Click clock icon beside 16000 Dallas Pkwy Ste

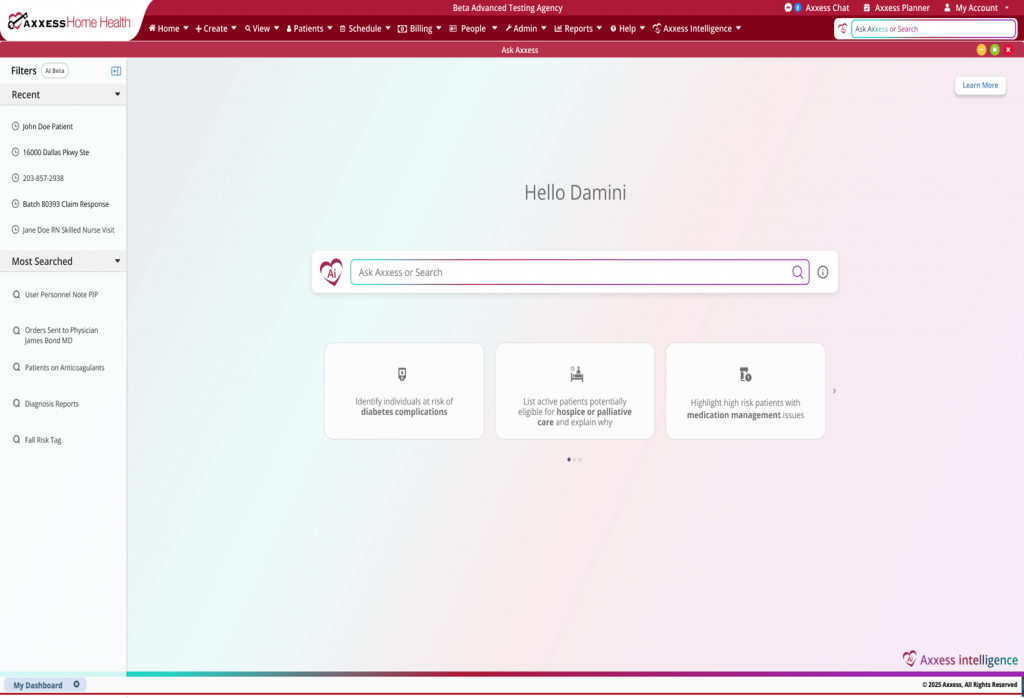pos(16,152)
